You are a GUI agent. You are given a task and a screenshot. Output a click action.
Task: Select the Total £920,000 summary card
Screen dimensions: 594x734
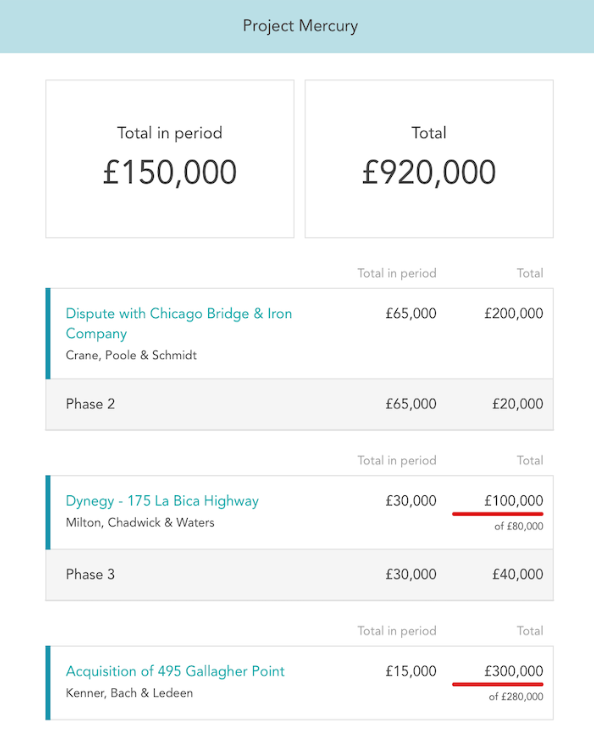tap(429, 159)
